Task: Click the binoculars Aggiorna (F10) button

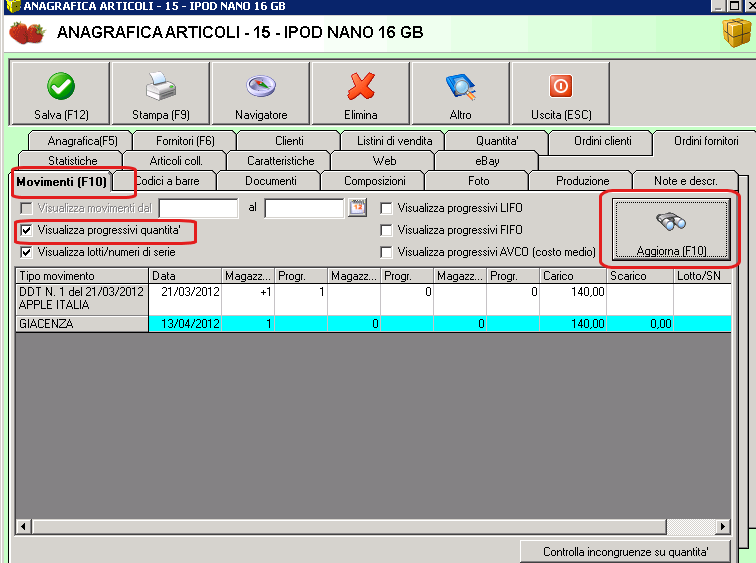Action: pyautogui.click(x=671, y=229)
